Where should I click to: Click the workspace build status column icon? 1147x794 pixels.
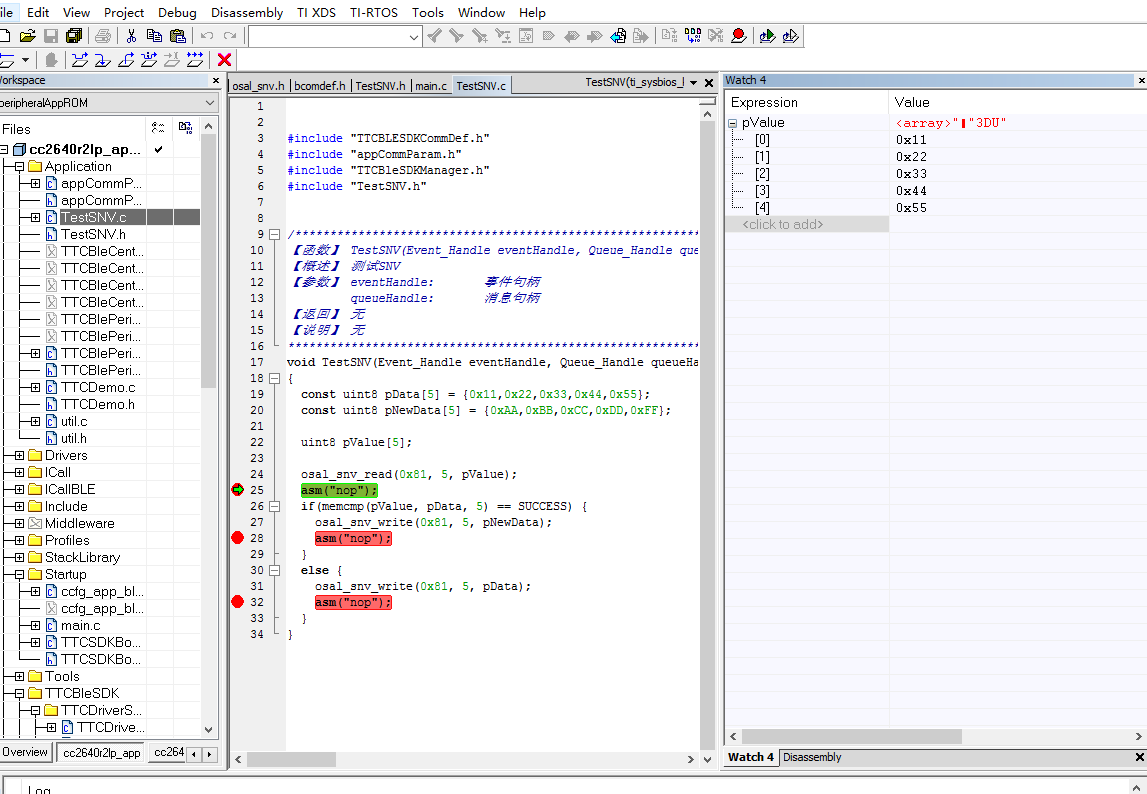(x=186, y=128)
